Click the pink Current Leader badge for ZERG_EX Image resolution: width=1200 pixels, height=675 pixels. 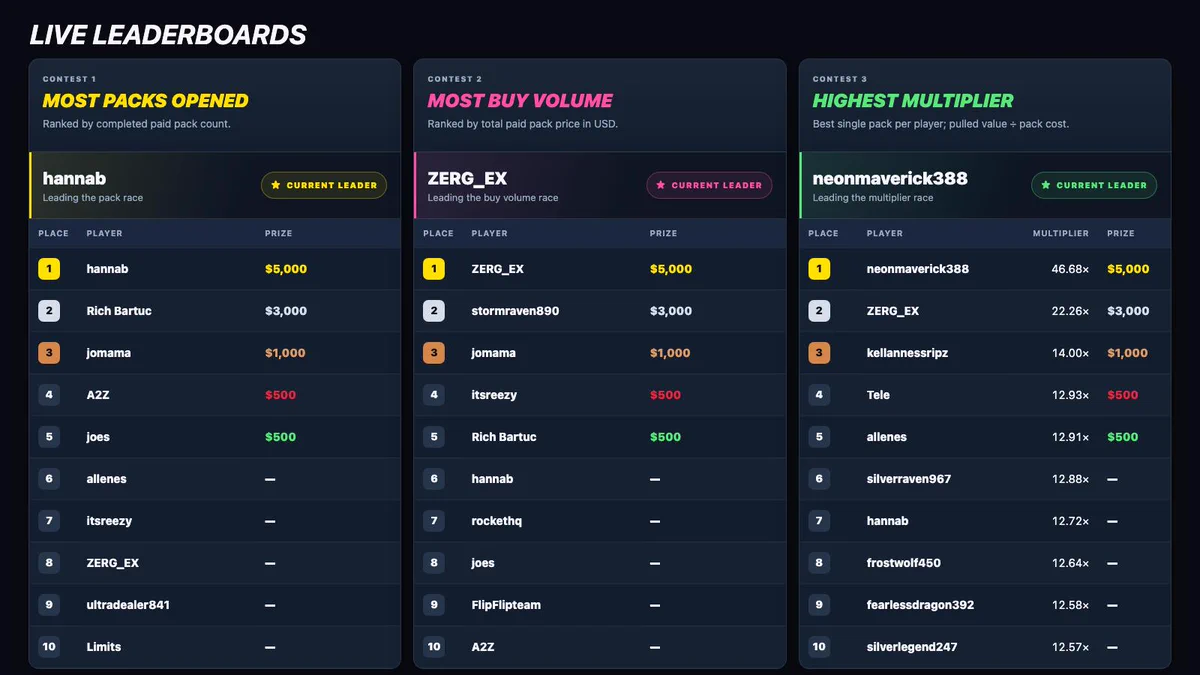tap(709, 185)
